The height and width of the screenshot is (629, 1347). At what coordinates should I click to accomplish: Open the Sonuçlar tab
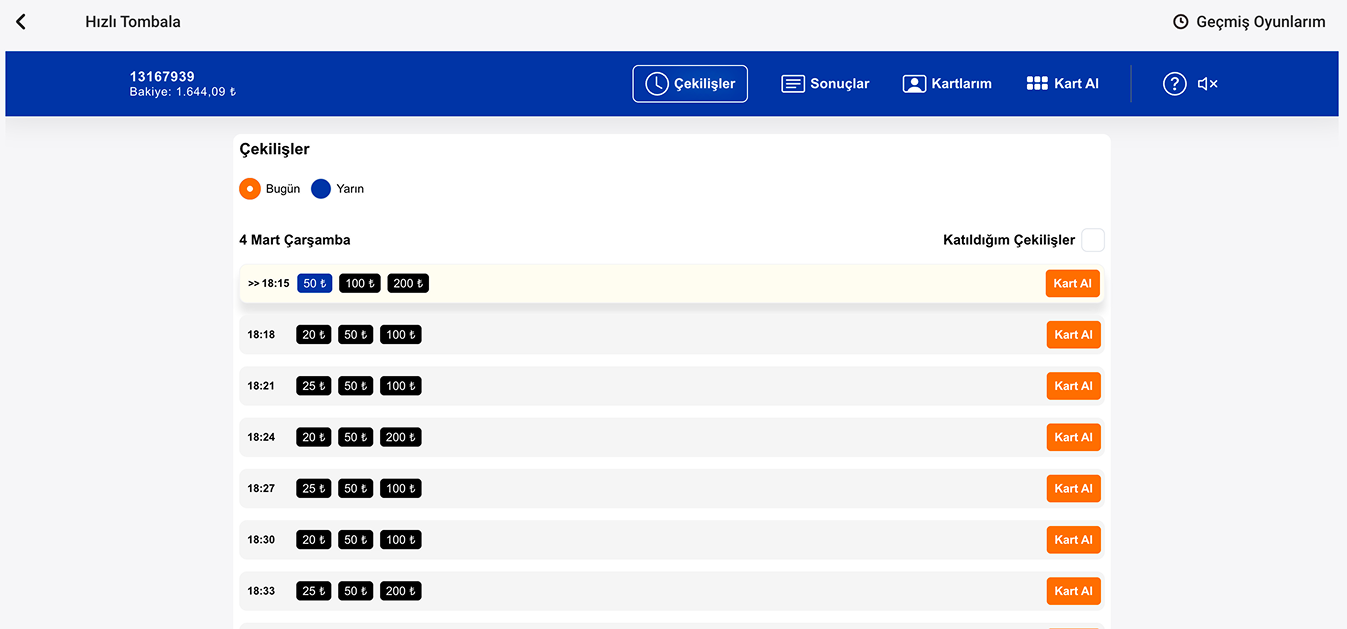(x=825, y=84)
